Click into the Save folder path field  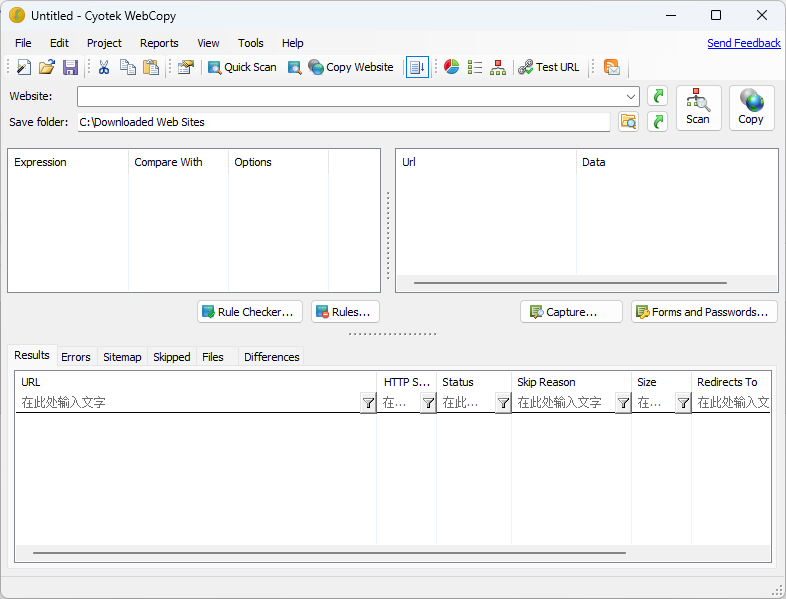pyautogui.click(x=343, y=122)
